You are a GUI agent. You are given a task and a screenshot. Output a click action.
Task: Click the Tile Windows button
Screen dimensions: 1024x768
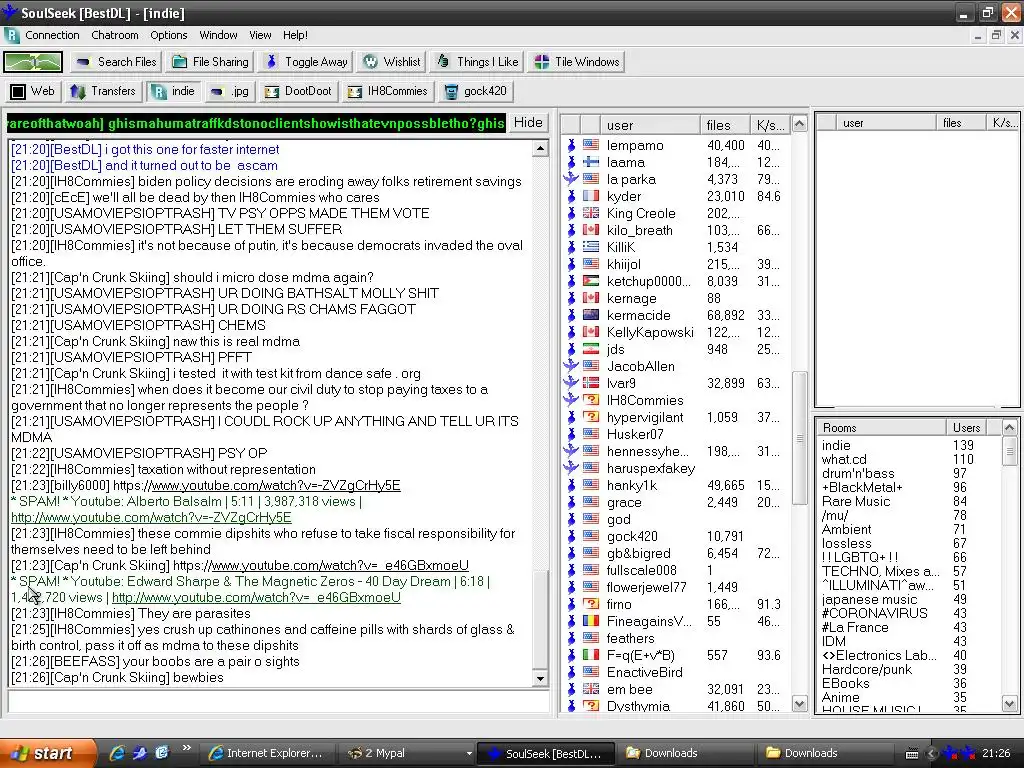click(577, 62)
